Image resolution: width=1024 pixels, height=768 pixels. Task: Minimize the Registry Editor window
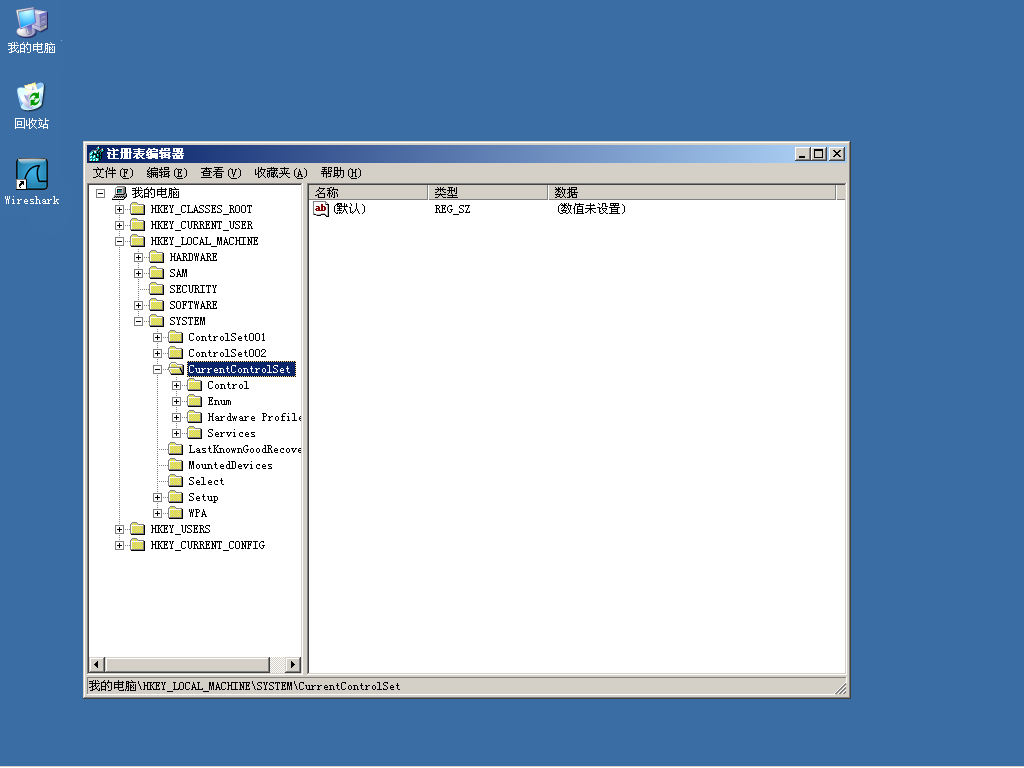(x=803, y=154)
